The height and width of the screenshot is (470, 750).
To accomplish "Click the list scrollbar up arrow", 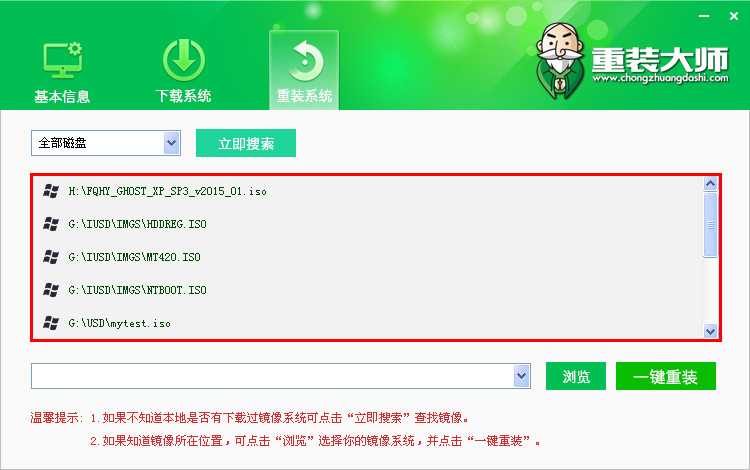I will click(x=710, y=184).
